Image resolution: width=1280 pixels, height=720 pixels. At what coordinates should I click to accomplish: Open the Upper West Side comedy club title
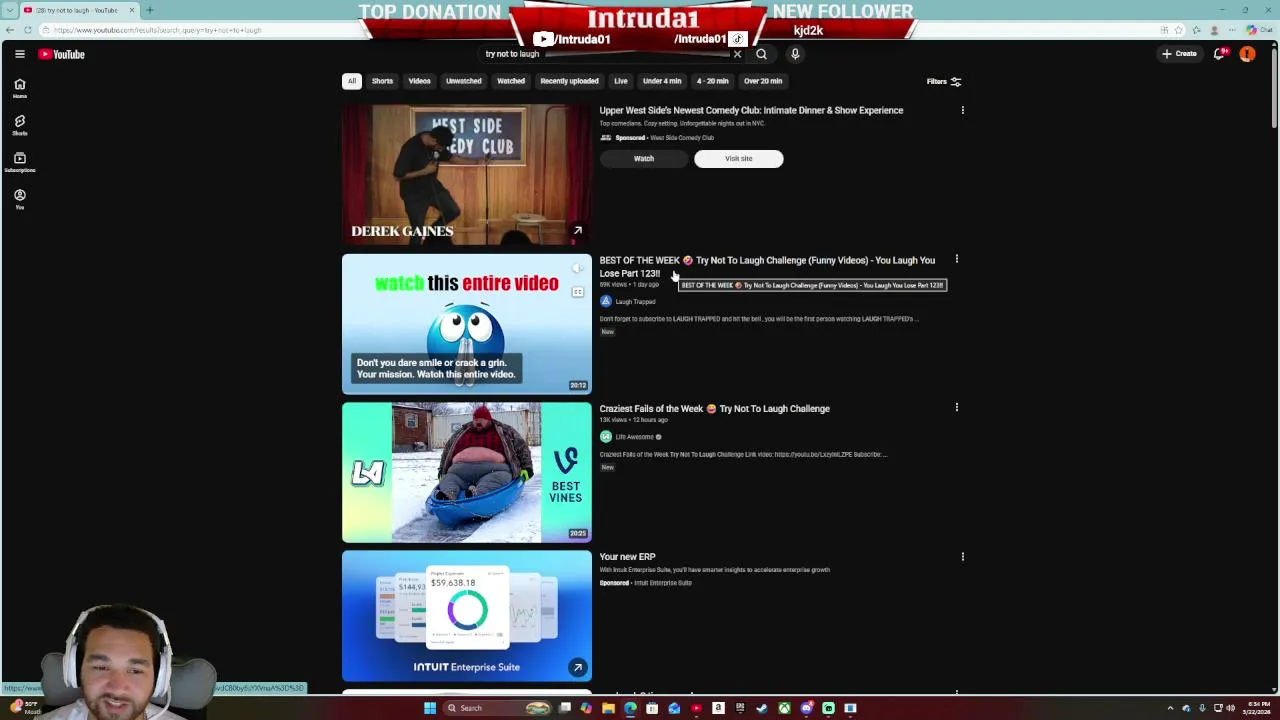click(x=751, y=110)
